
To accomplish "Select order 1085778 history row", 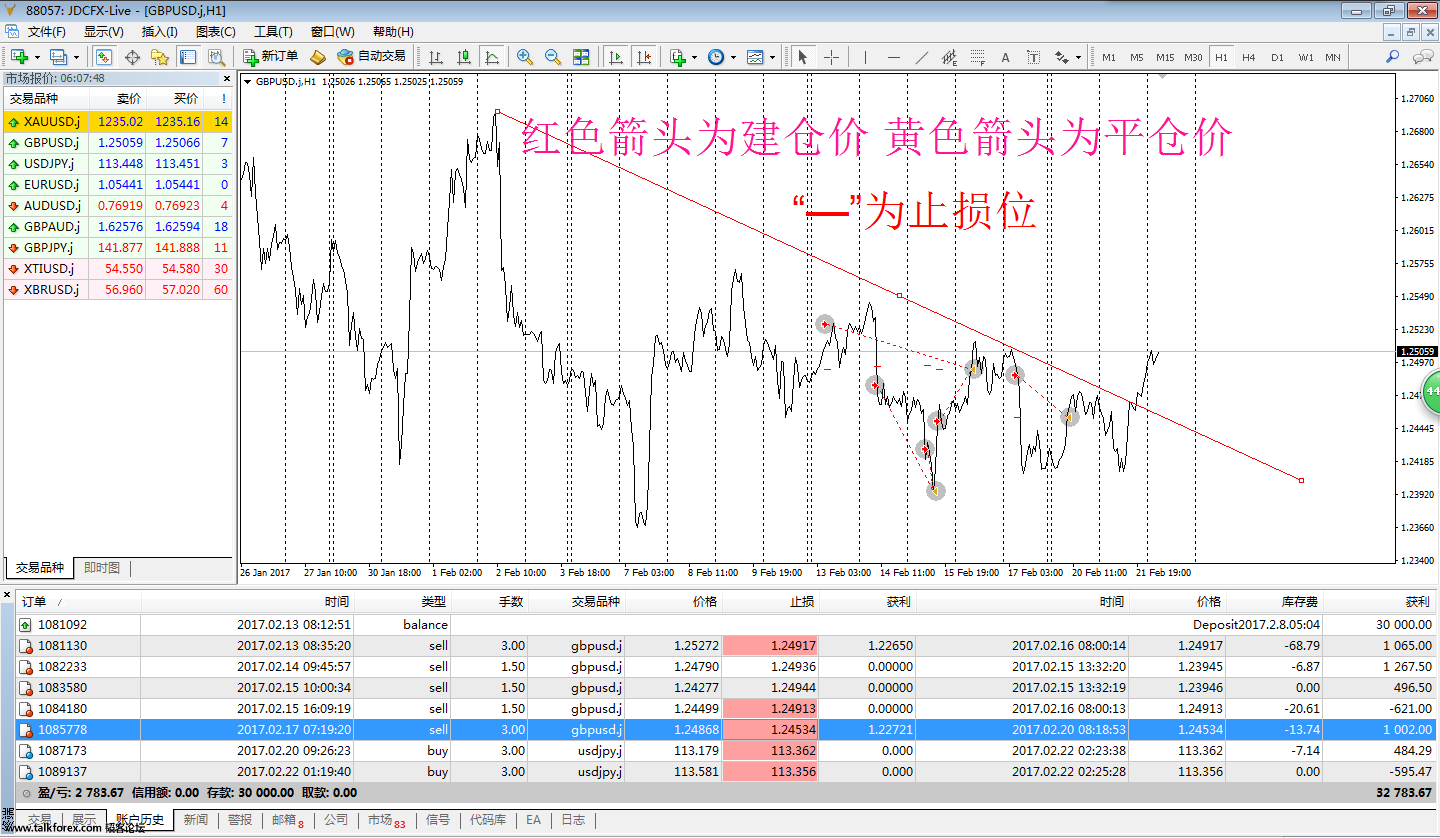I will point(727,730).
